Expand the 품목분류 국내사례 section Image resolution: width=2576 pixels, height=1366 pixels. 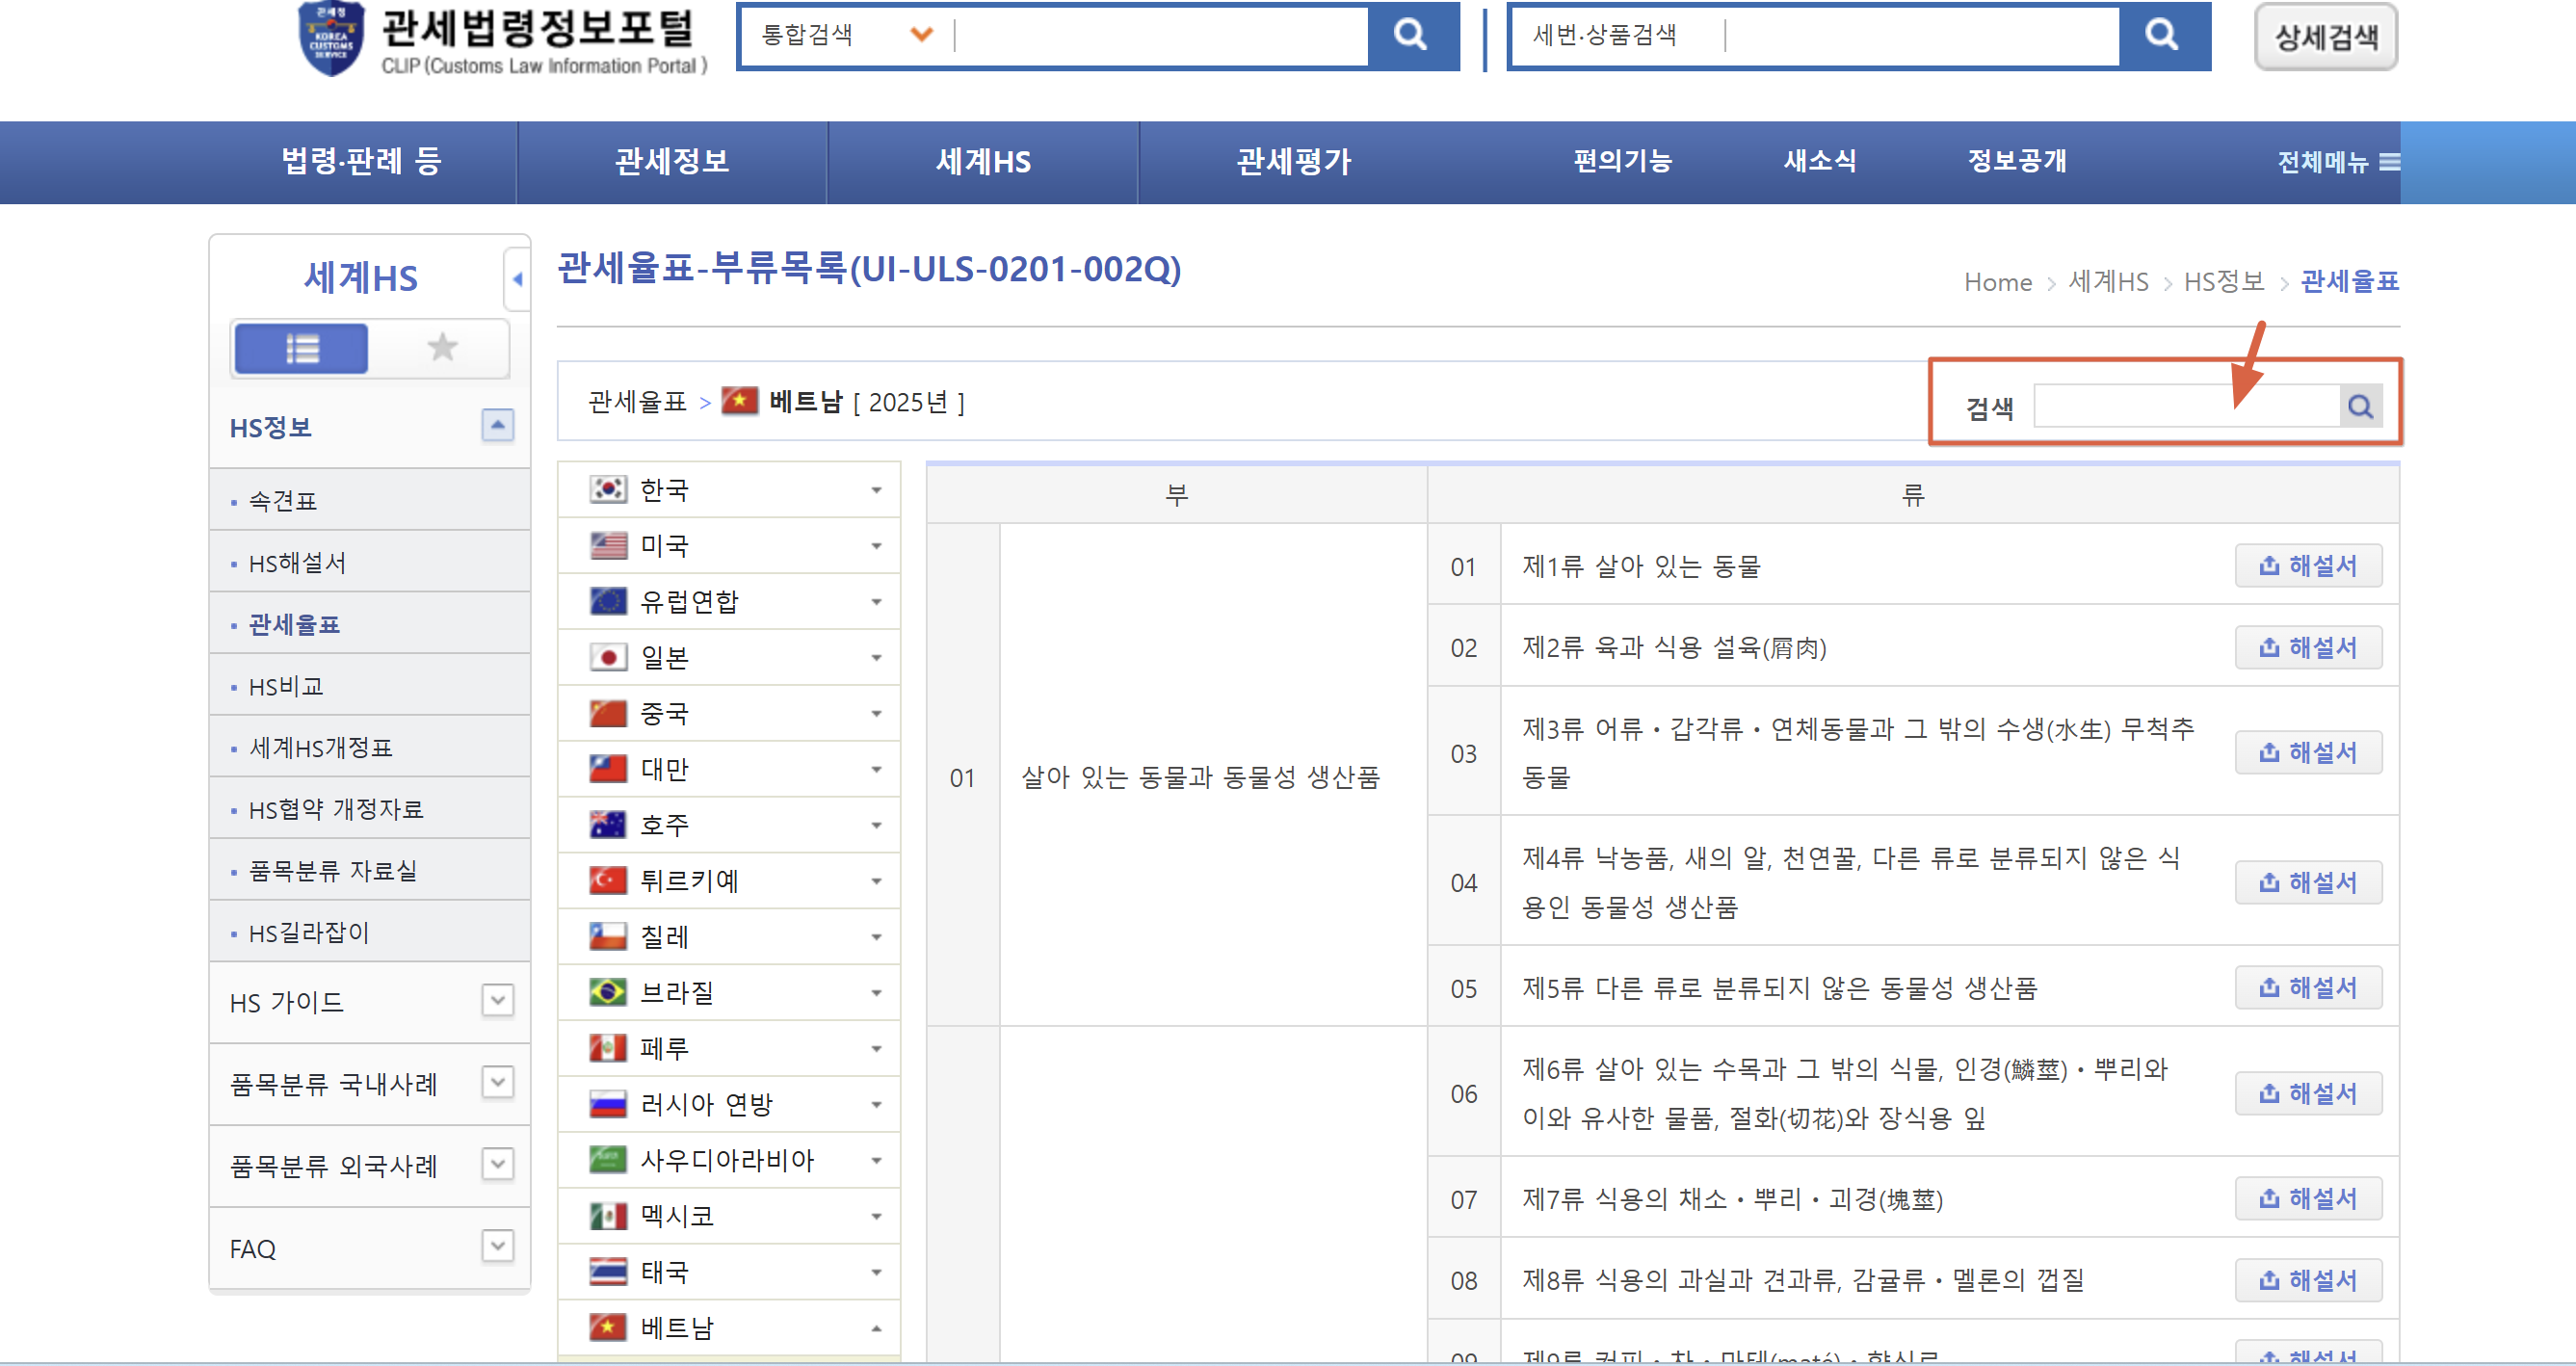tap(497, 1082)
